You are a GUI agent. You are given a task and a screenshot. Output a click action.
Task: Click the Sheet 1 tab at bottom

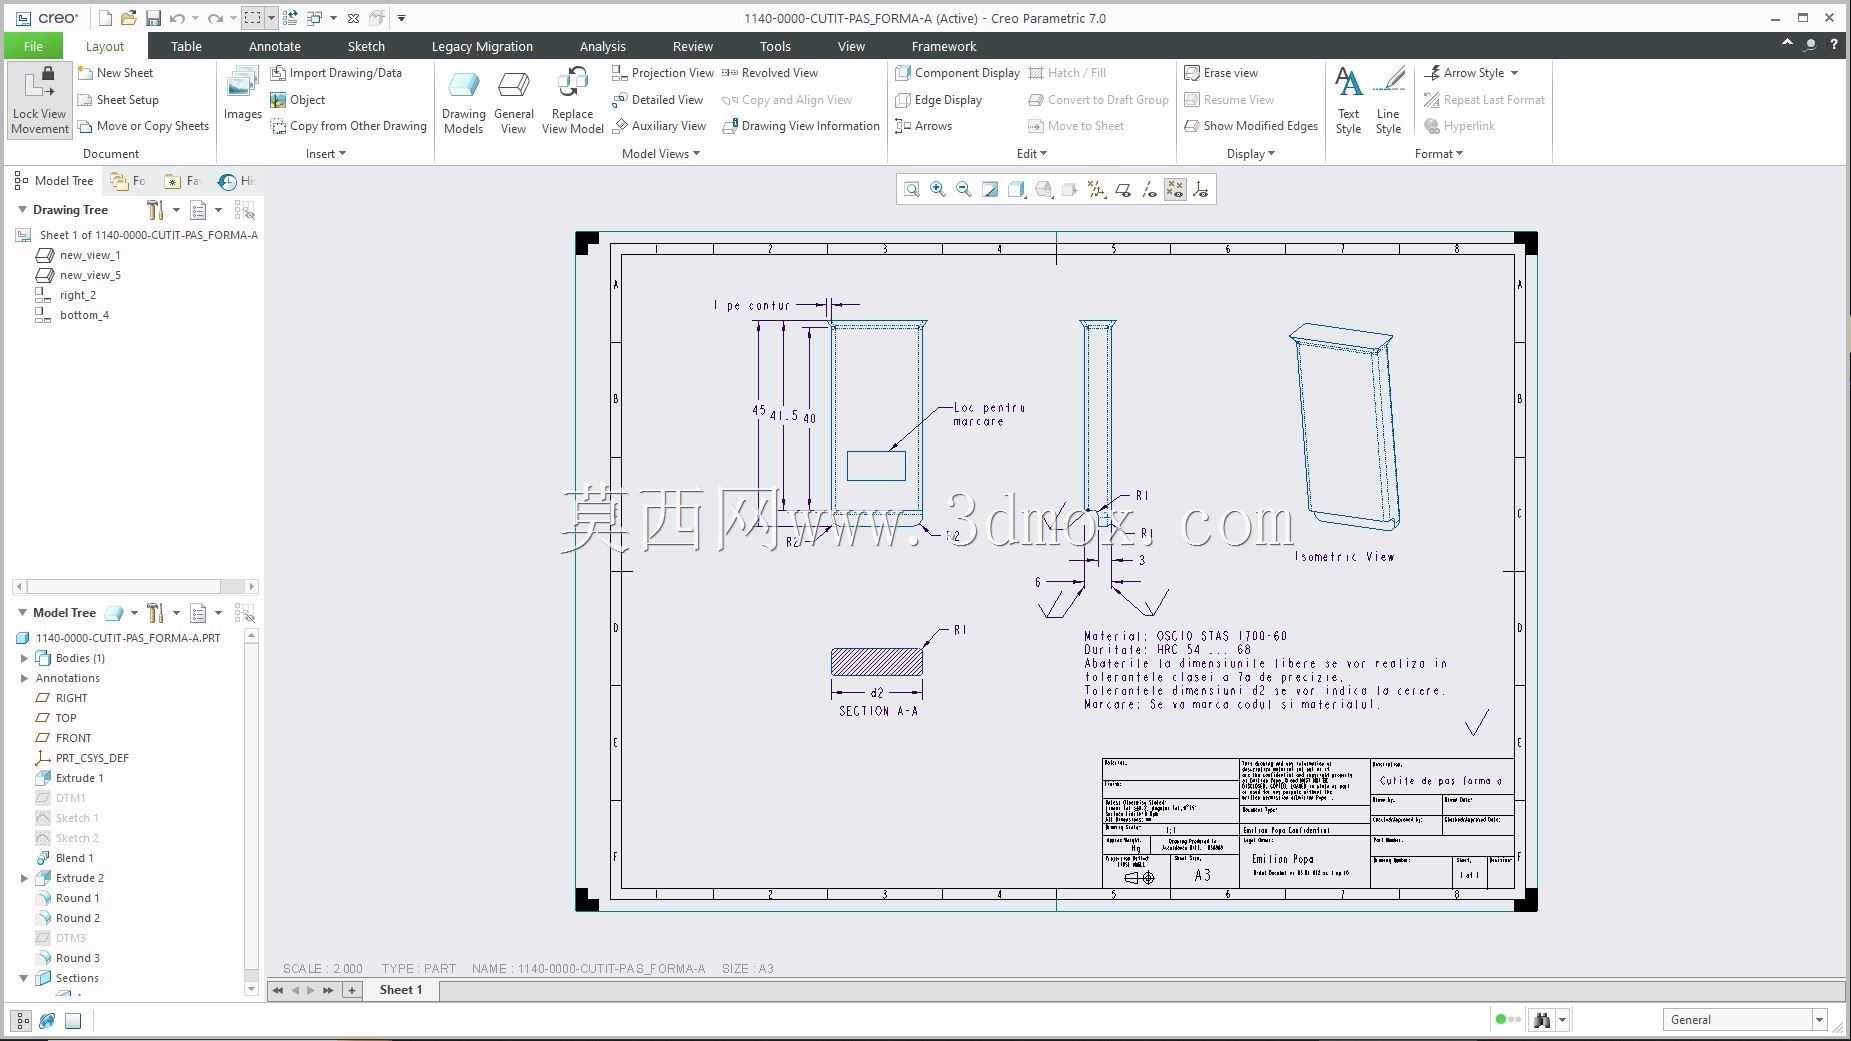pos(401,990)
